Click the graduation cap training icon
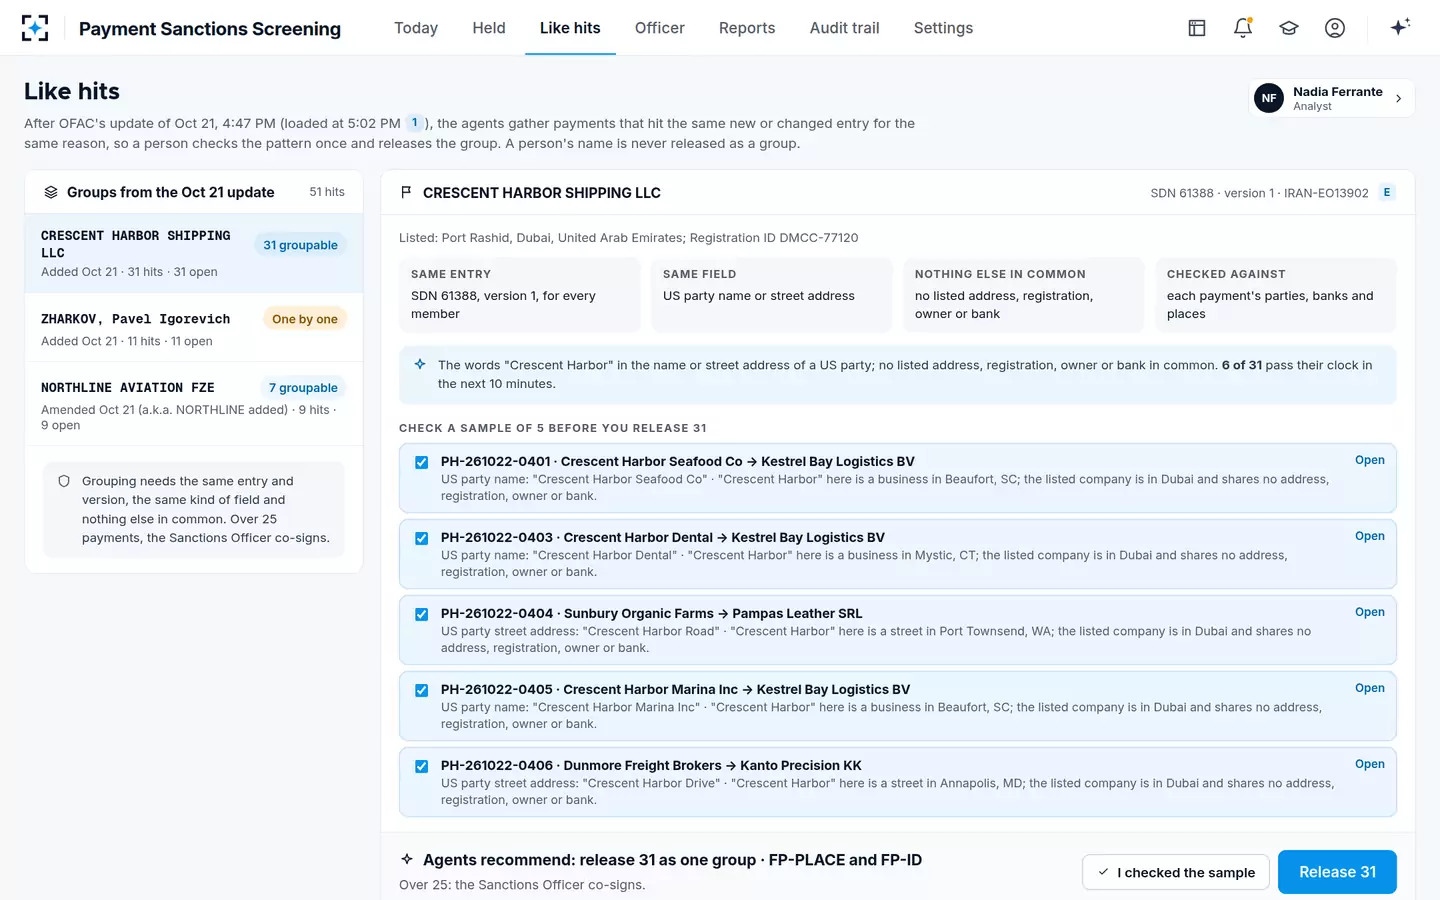Image resolution: width=1440 pixels, height=900 pixels. (x=1289, y=28)
